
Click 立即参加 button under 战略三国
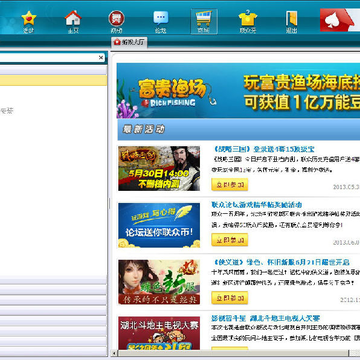point(230,184)
